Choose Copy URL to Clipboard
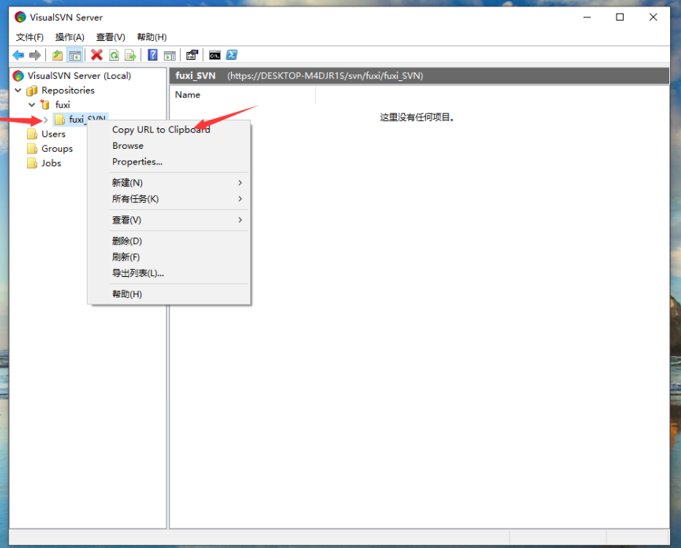Image resolution: width=681 pixels, height=548 pixels. click(x=169, y=129)
